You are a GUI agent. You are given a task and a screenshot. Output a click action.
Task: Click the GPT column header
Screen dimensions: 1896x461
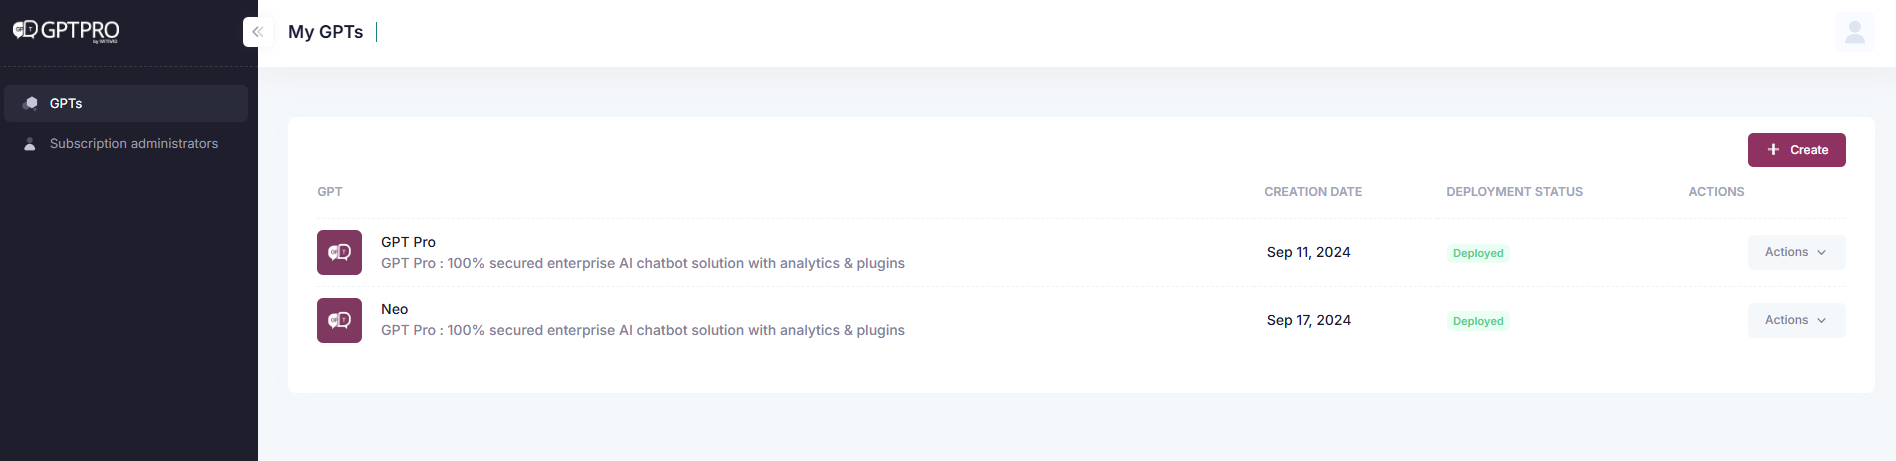click(x=330, y=192)
